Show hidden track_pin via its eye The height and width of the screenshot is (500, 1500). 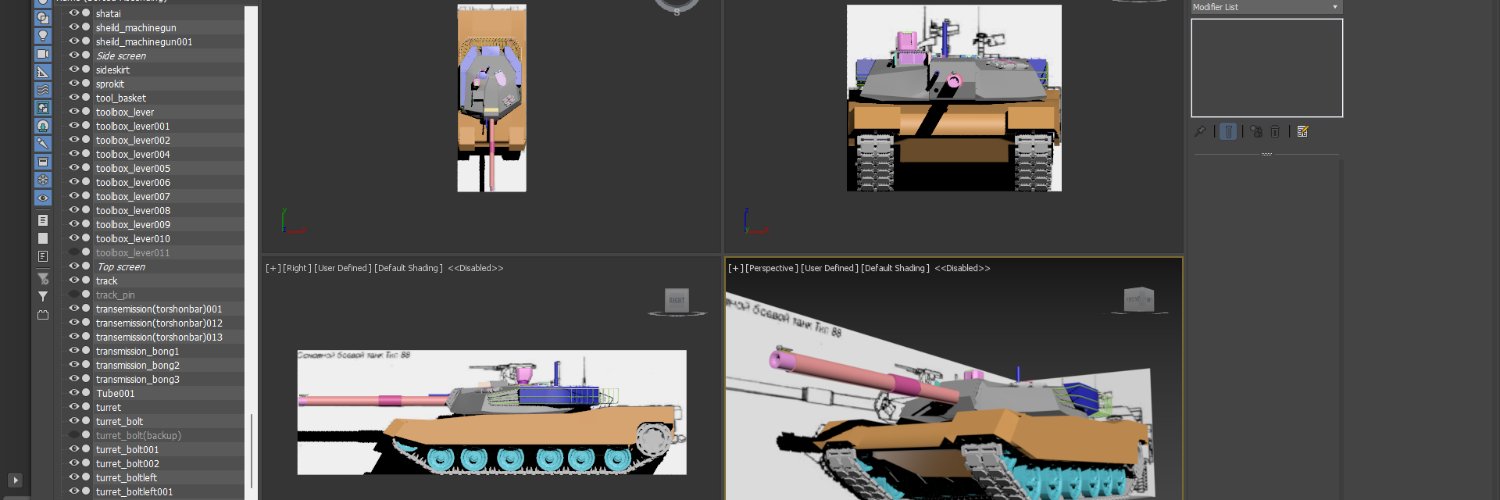[74, 295]
